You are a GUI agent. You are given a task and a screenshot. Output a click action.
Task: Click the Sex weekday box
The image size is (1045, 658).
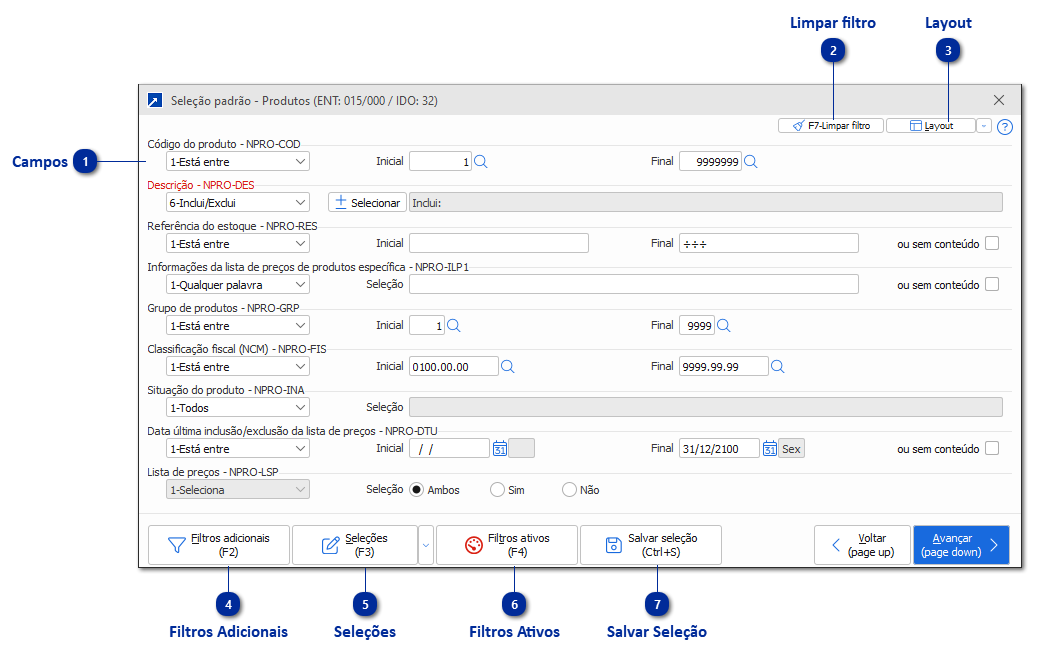click(792, 449)
